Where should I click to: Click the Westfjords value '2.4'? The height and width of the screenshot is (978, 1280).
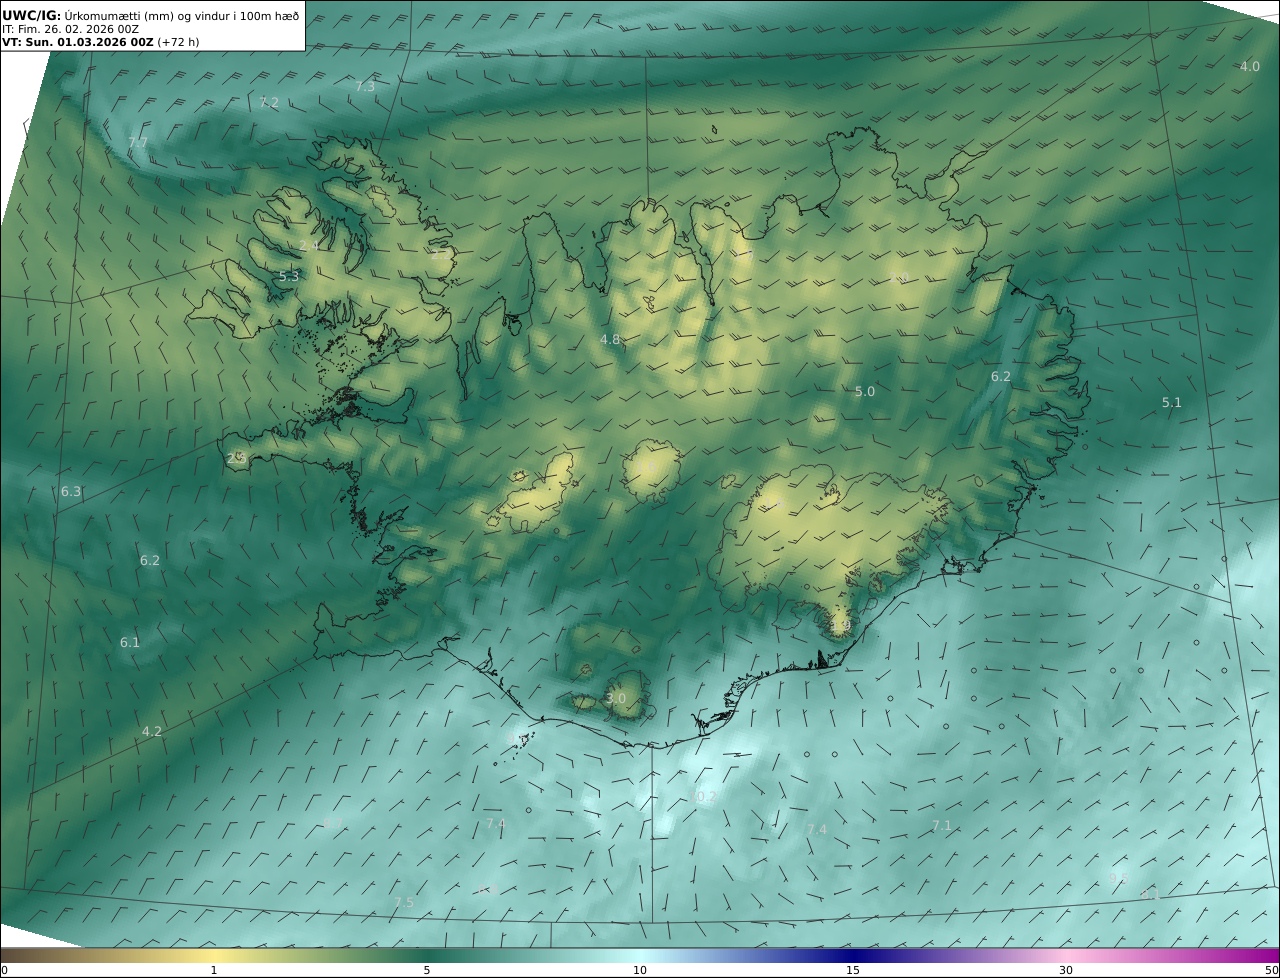309,246
